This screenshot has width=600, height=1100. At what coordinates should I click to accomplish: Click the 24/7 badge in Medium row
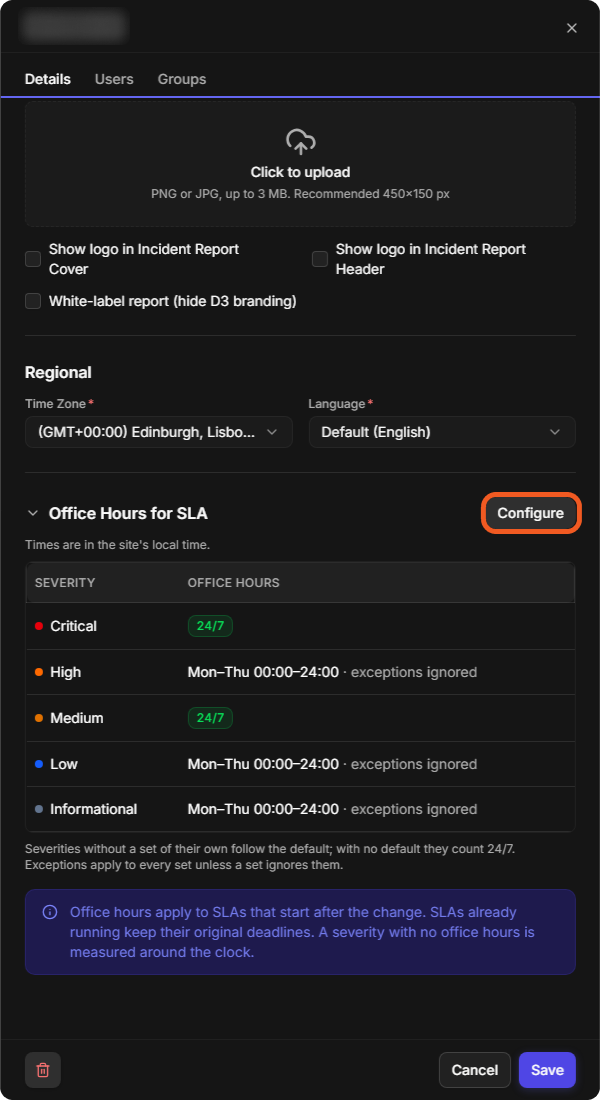(x=210, y=718)
